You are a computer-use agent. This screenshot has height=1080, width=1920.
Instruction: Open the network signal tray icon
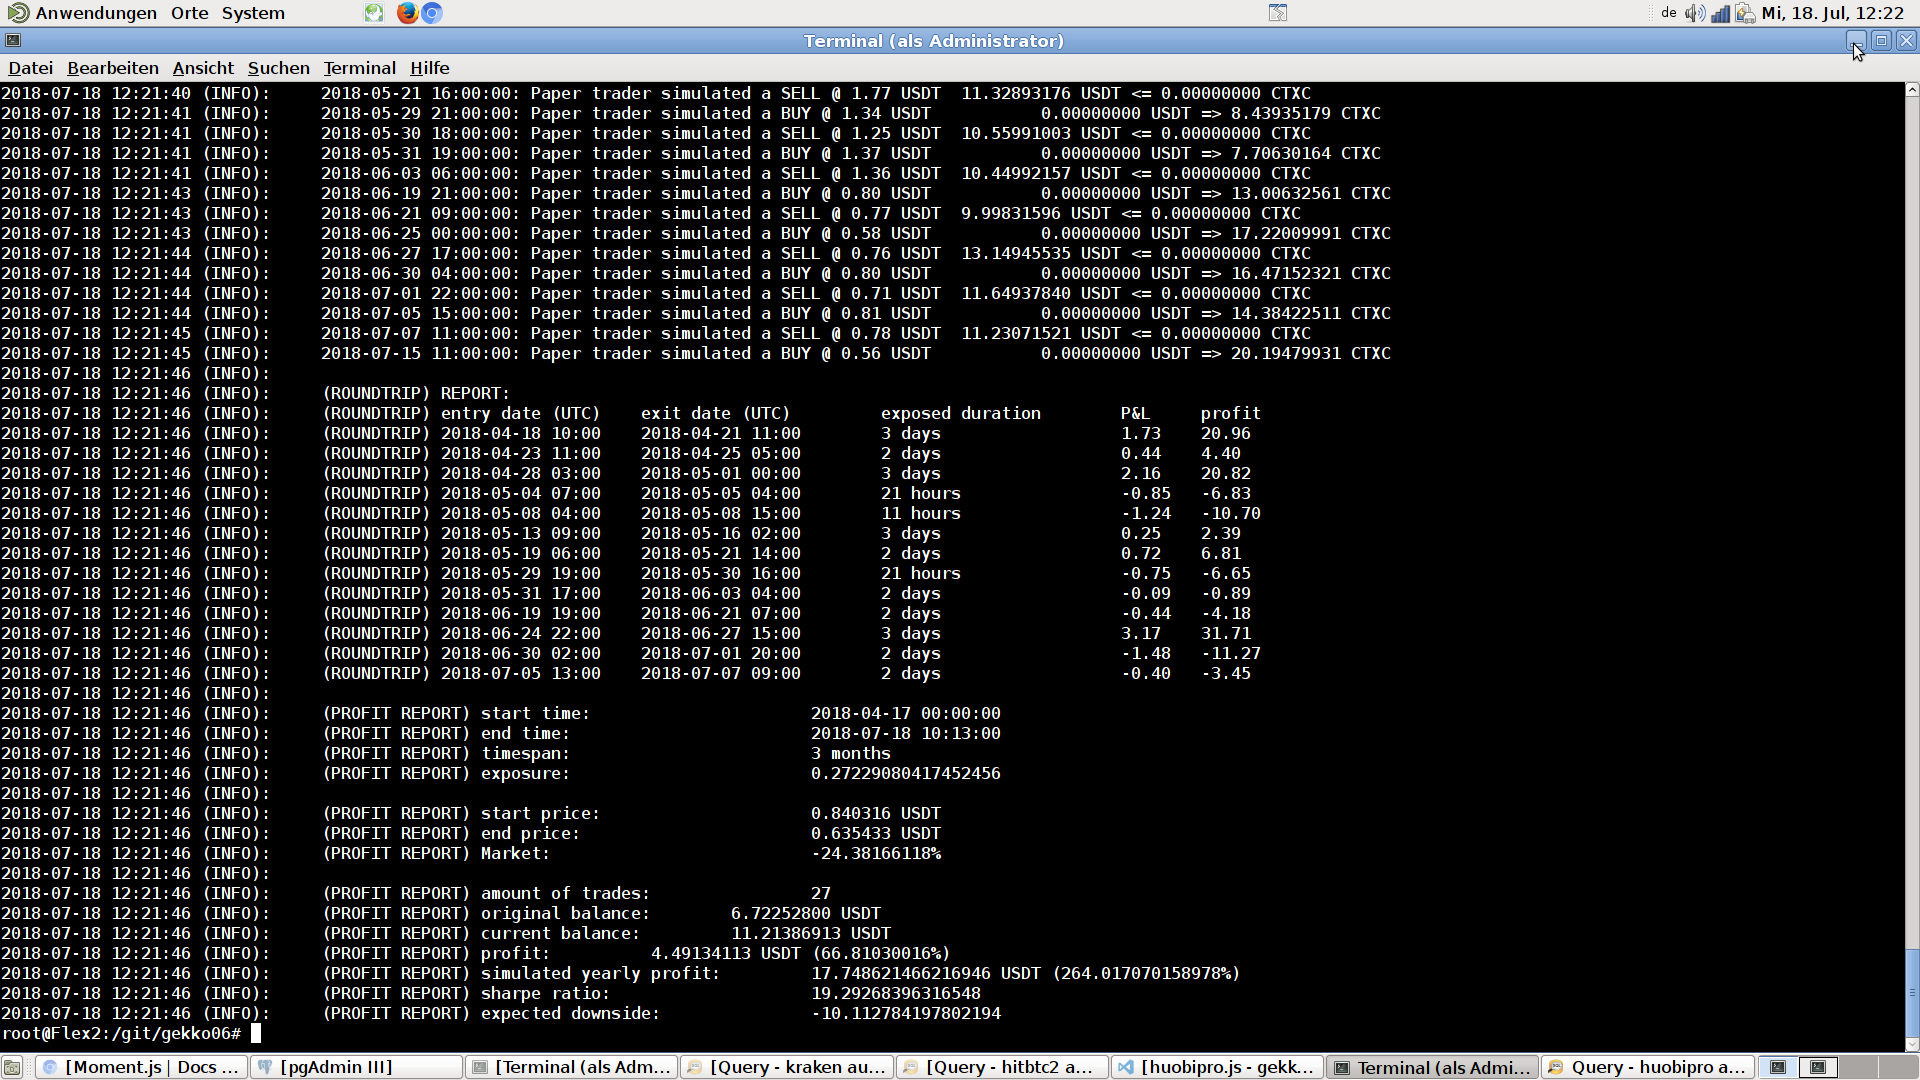pos(1720,13)
